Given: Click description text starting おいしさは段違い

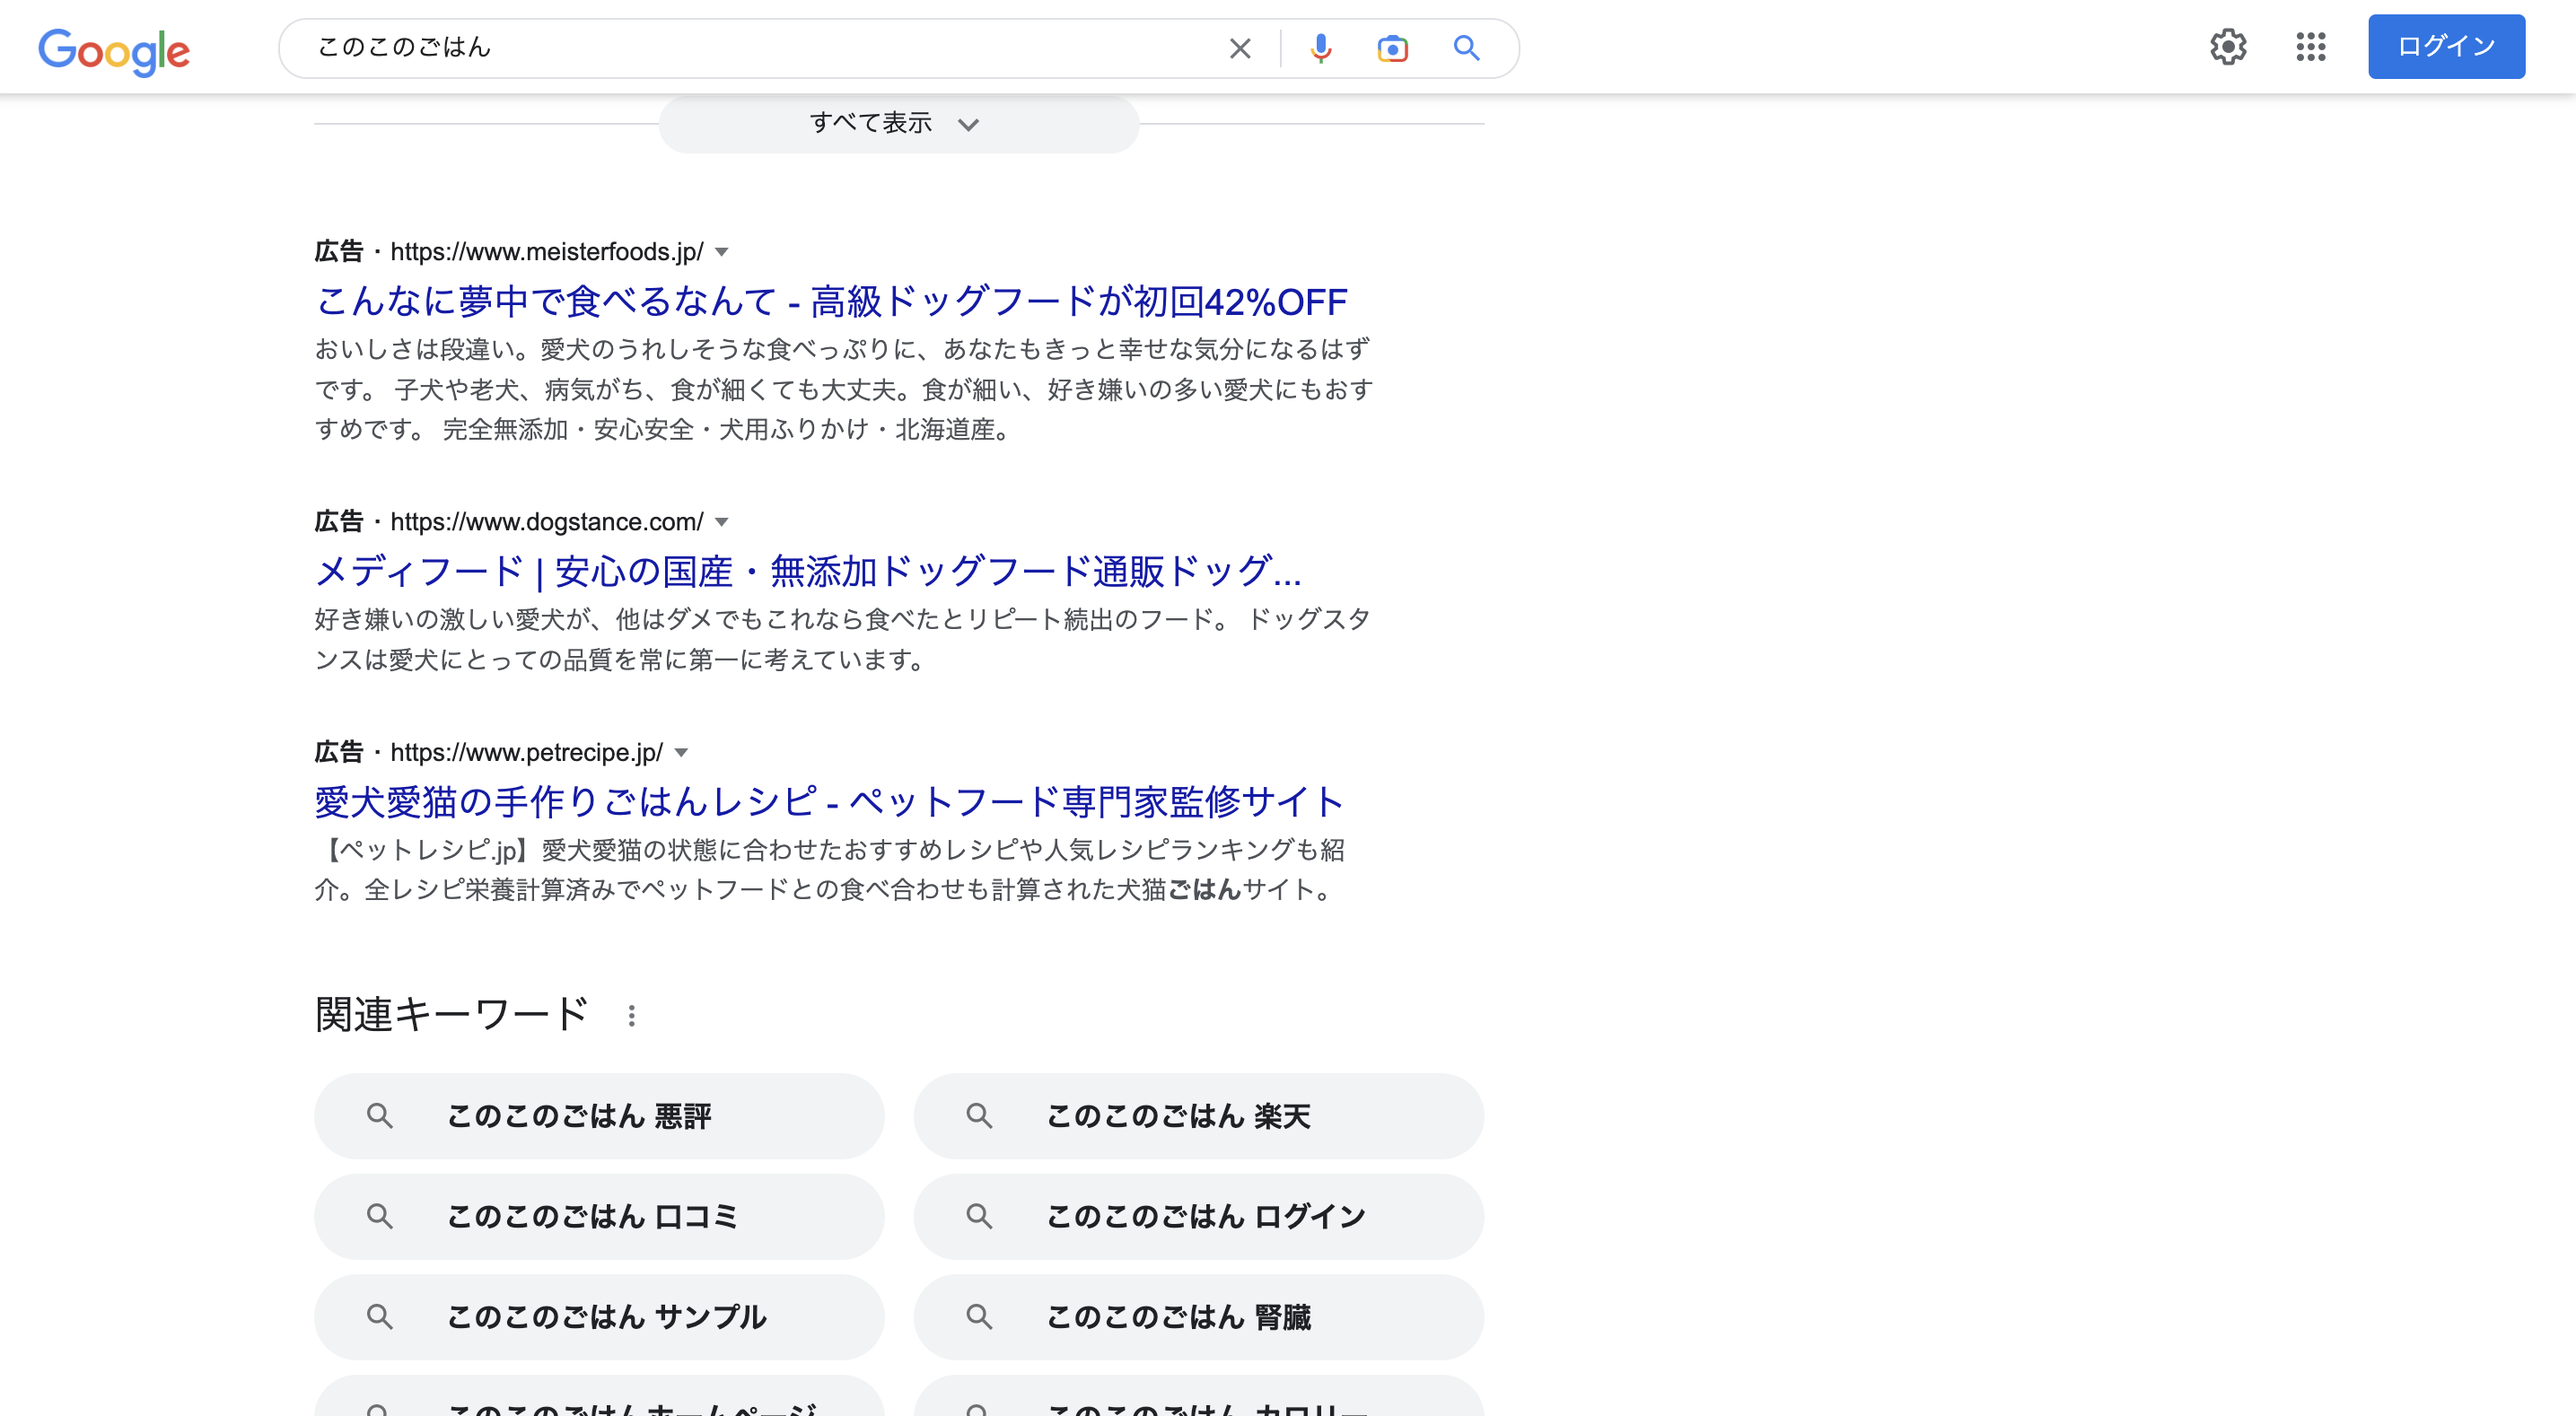Looking at the screenshot, I should [x=844, y=389].
